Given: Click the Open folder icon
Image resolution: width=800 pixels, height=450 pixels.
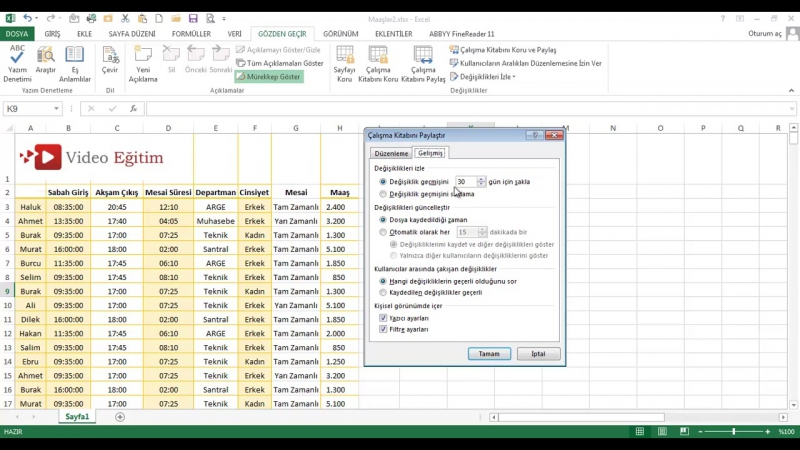Looking at the screenshot, I should (176, 19).
